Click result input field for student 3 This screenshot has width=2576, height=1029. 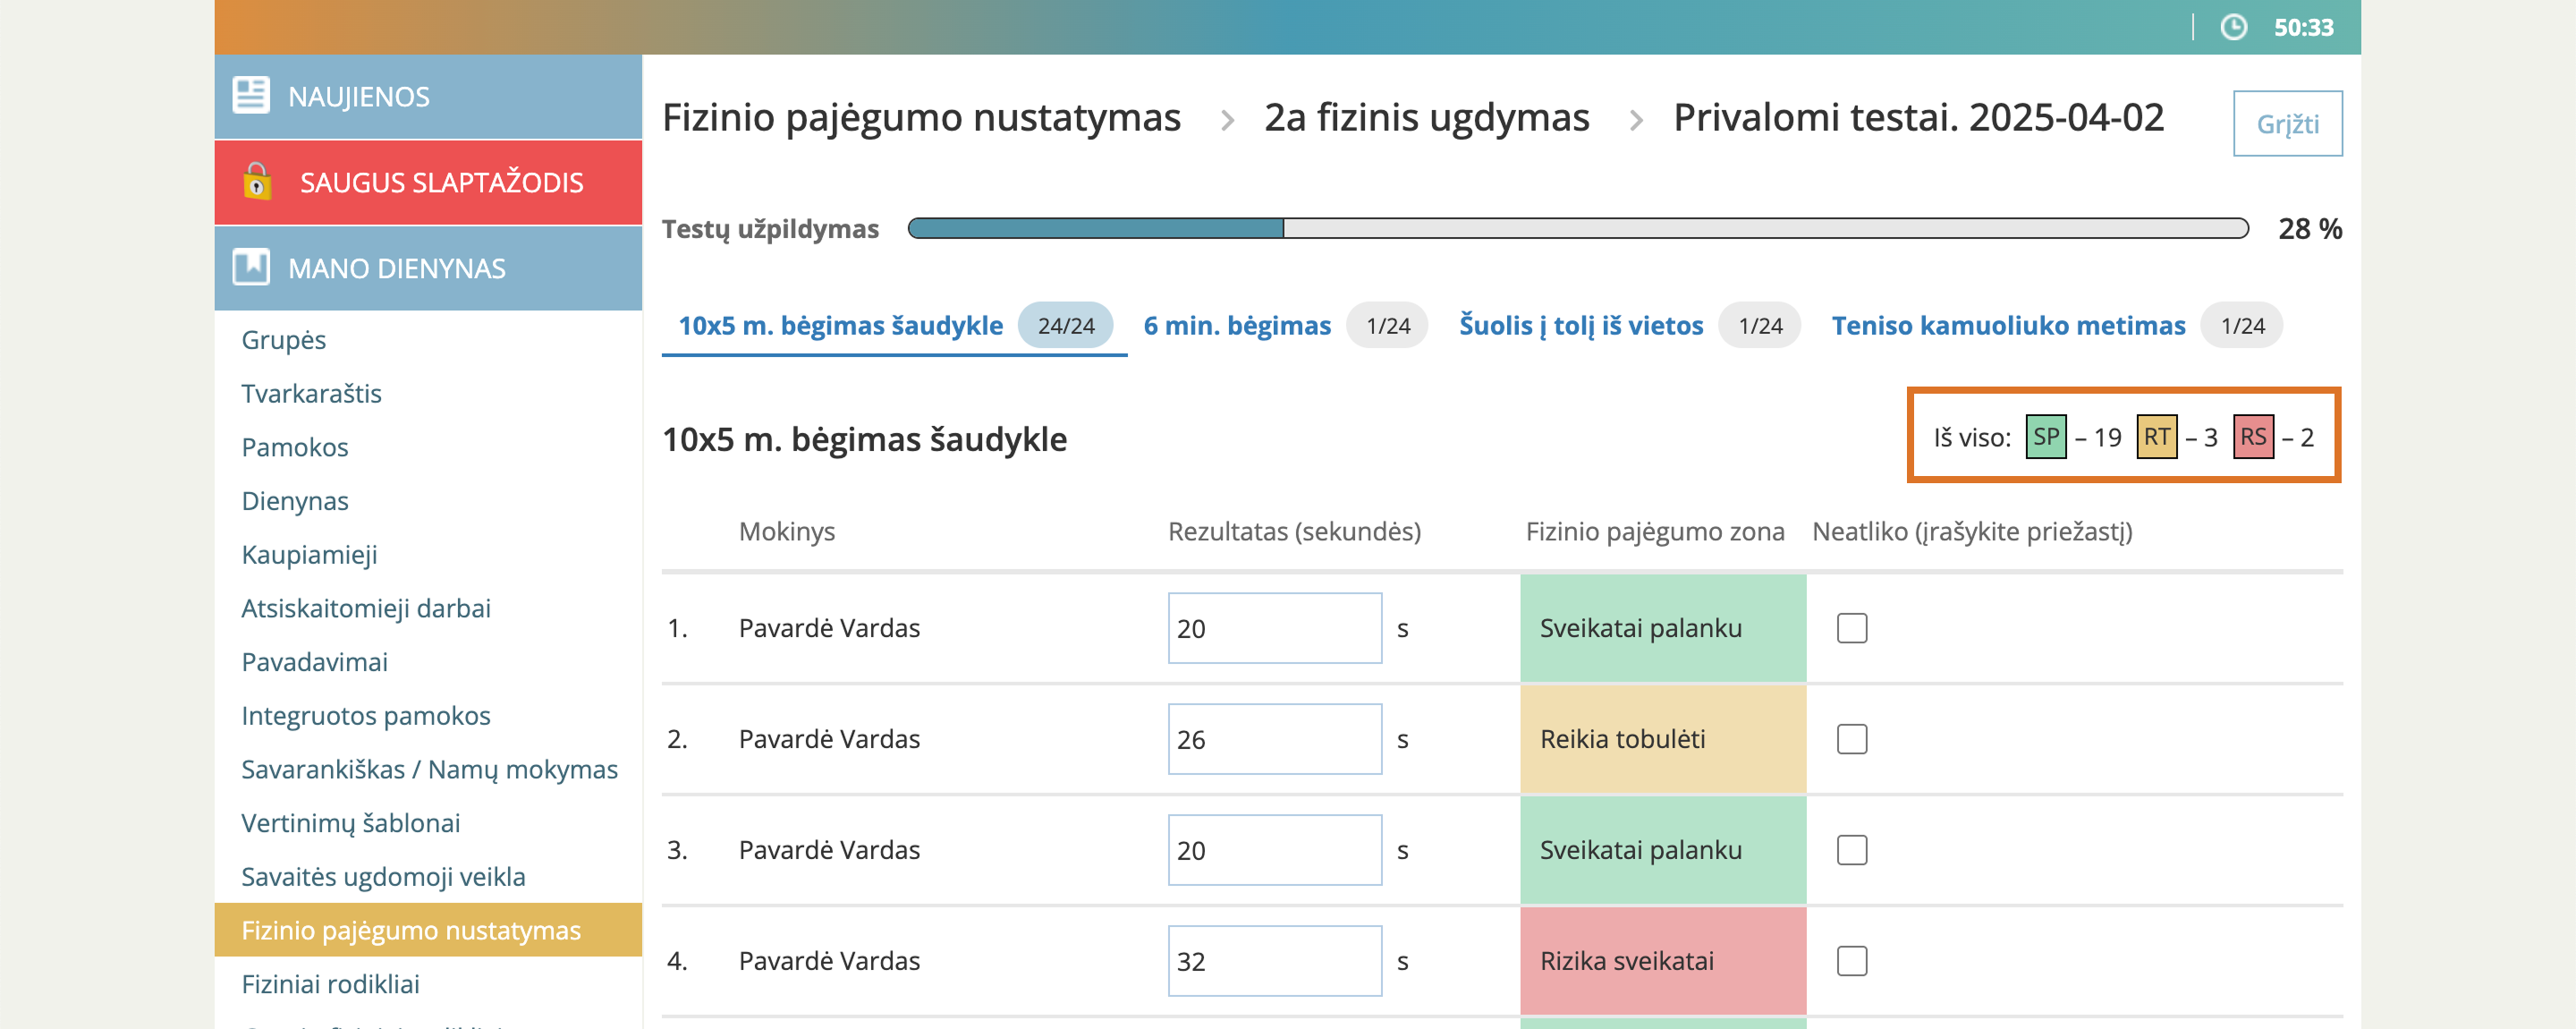pos(1274,850)
